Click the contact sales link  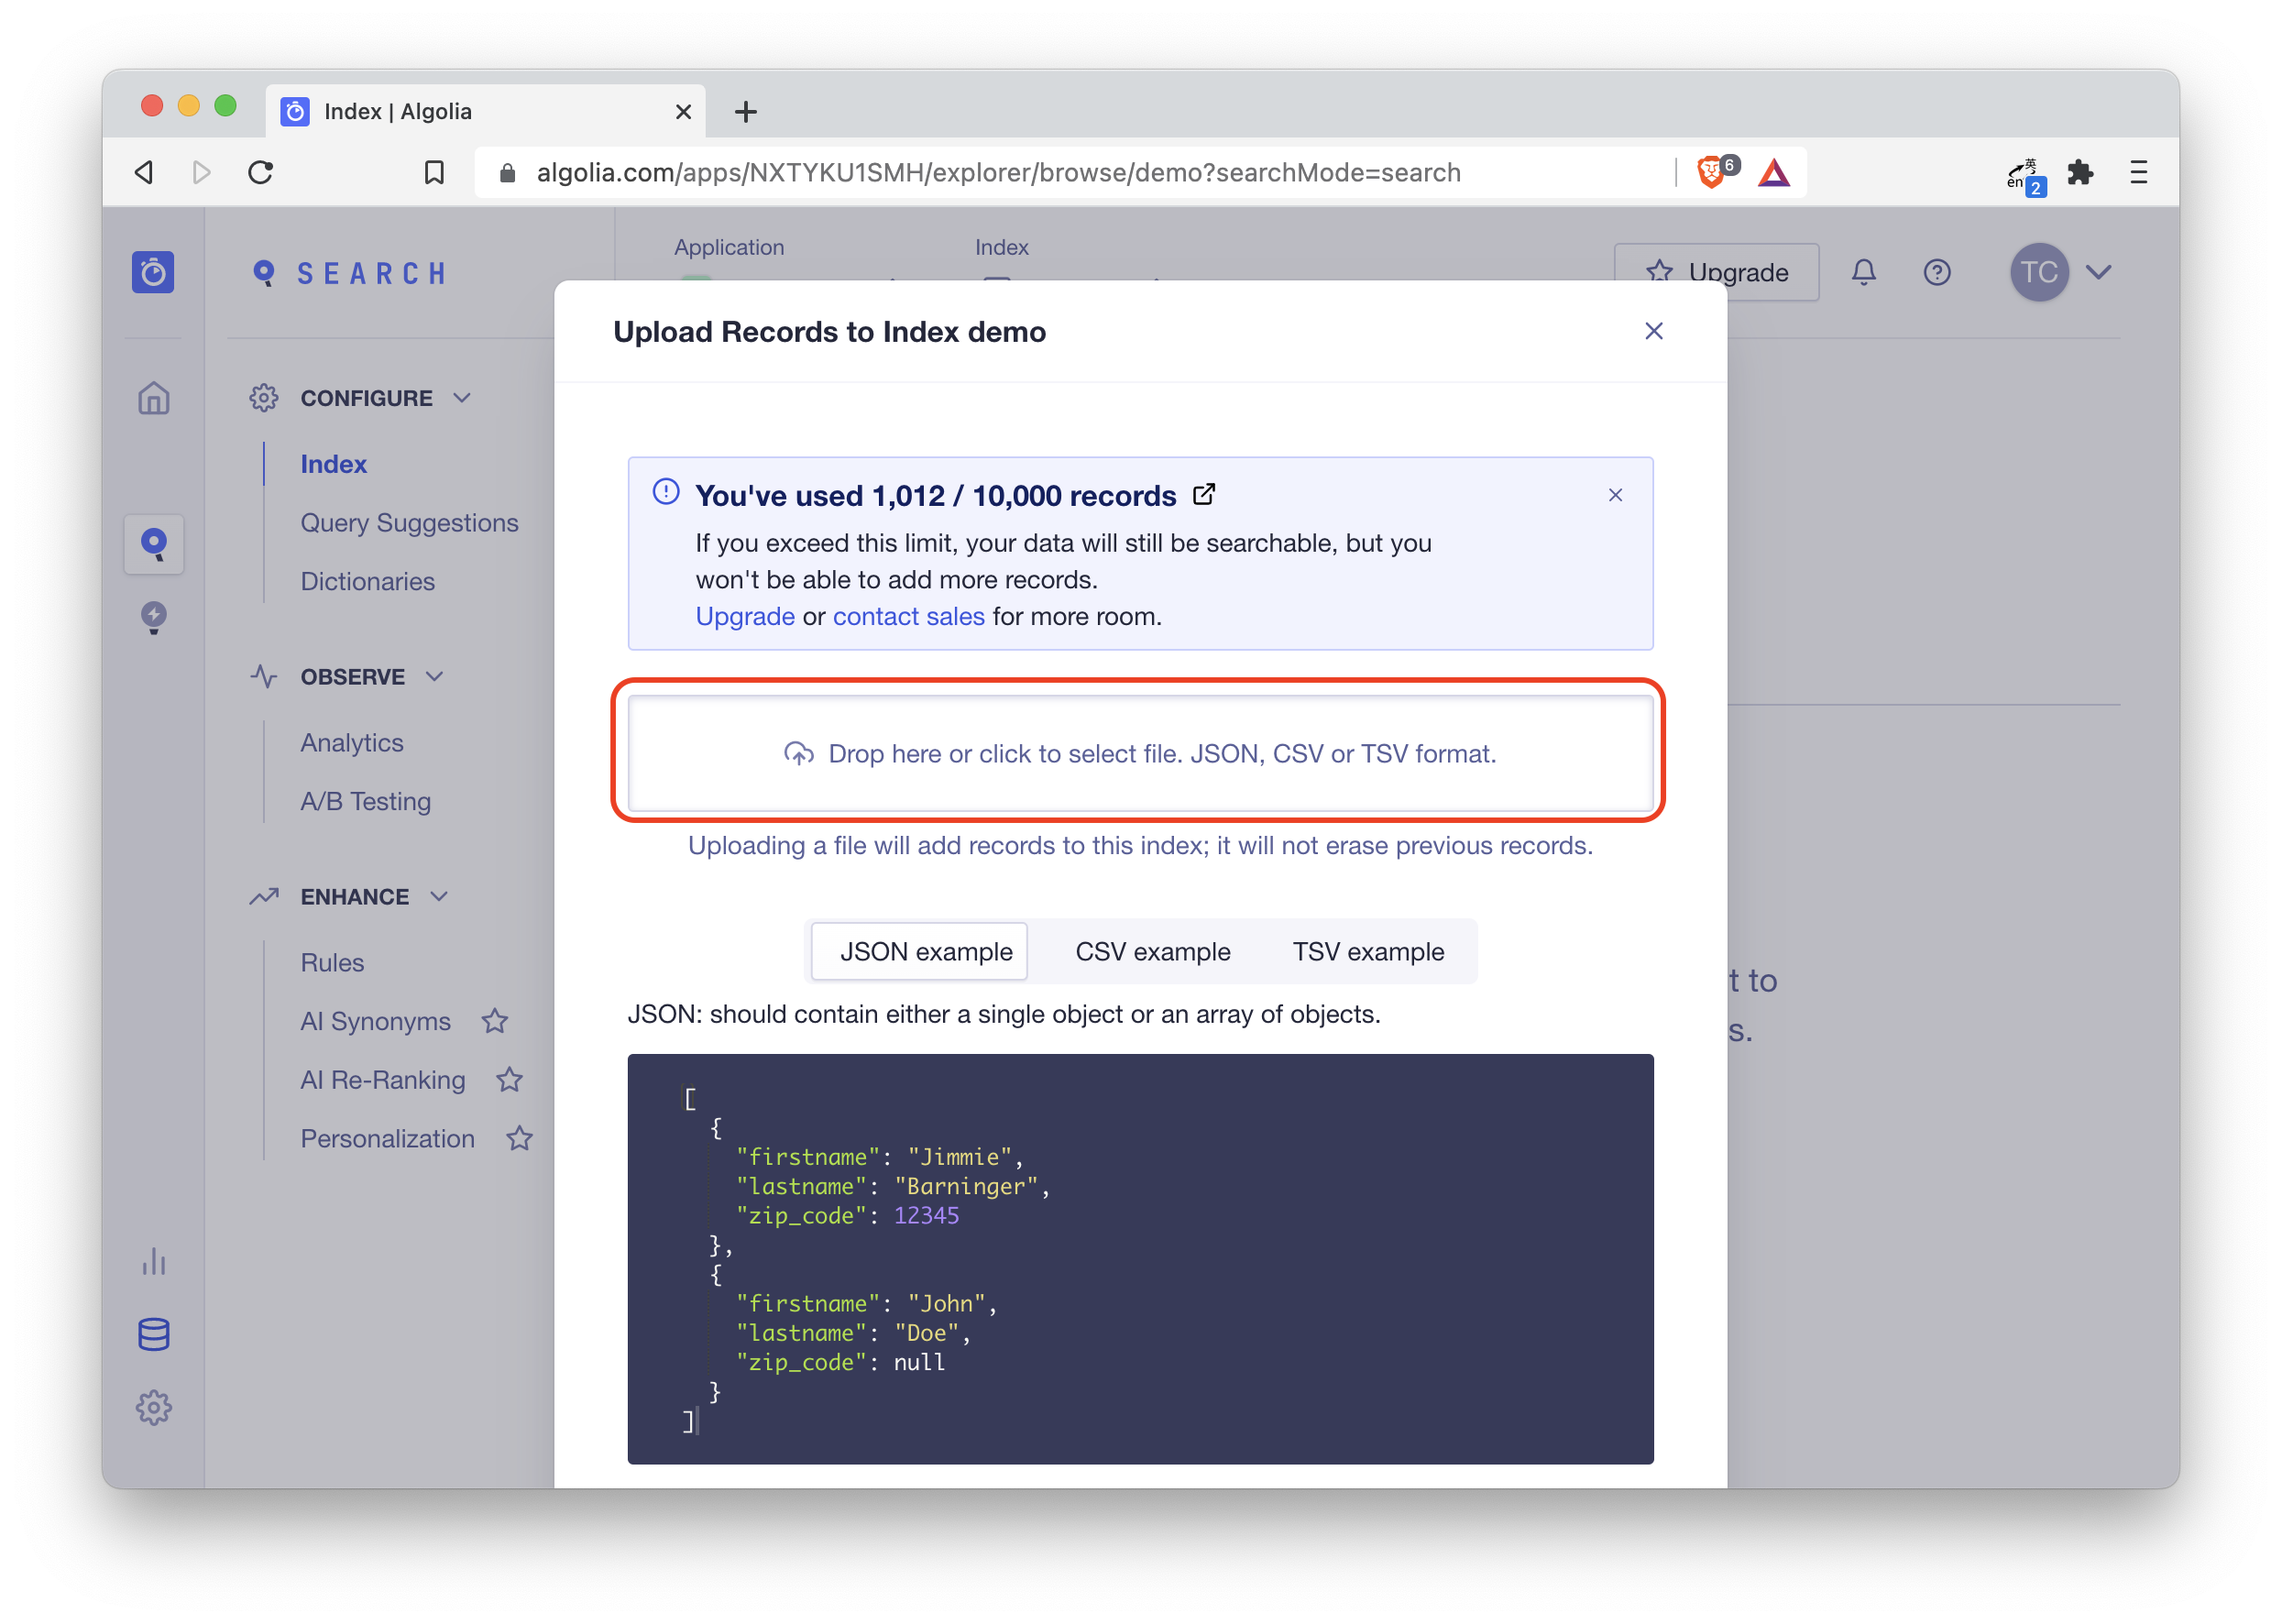tap(908, 616)
